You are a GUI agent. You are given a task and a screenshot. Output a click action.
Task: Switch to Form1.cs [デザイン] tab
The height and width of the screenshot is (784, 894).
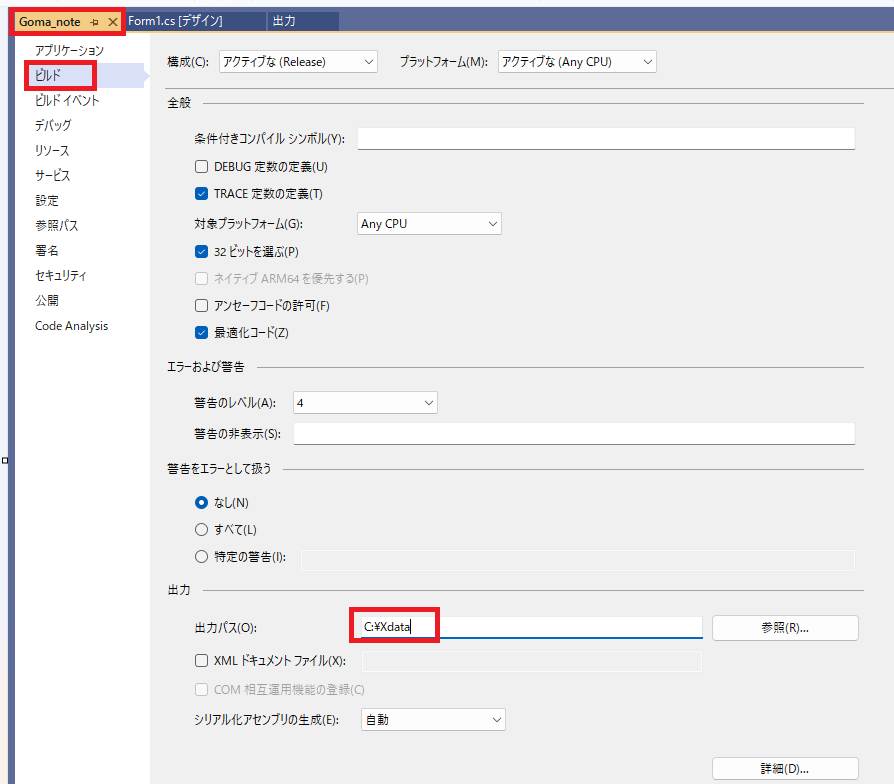pyautogui.click(x=176, y=21)
